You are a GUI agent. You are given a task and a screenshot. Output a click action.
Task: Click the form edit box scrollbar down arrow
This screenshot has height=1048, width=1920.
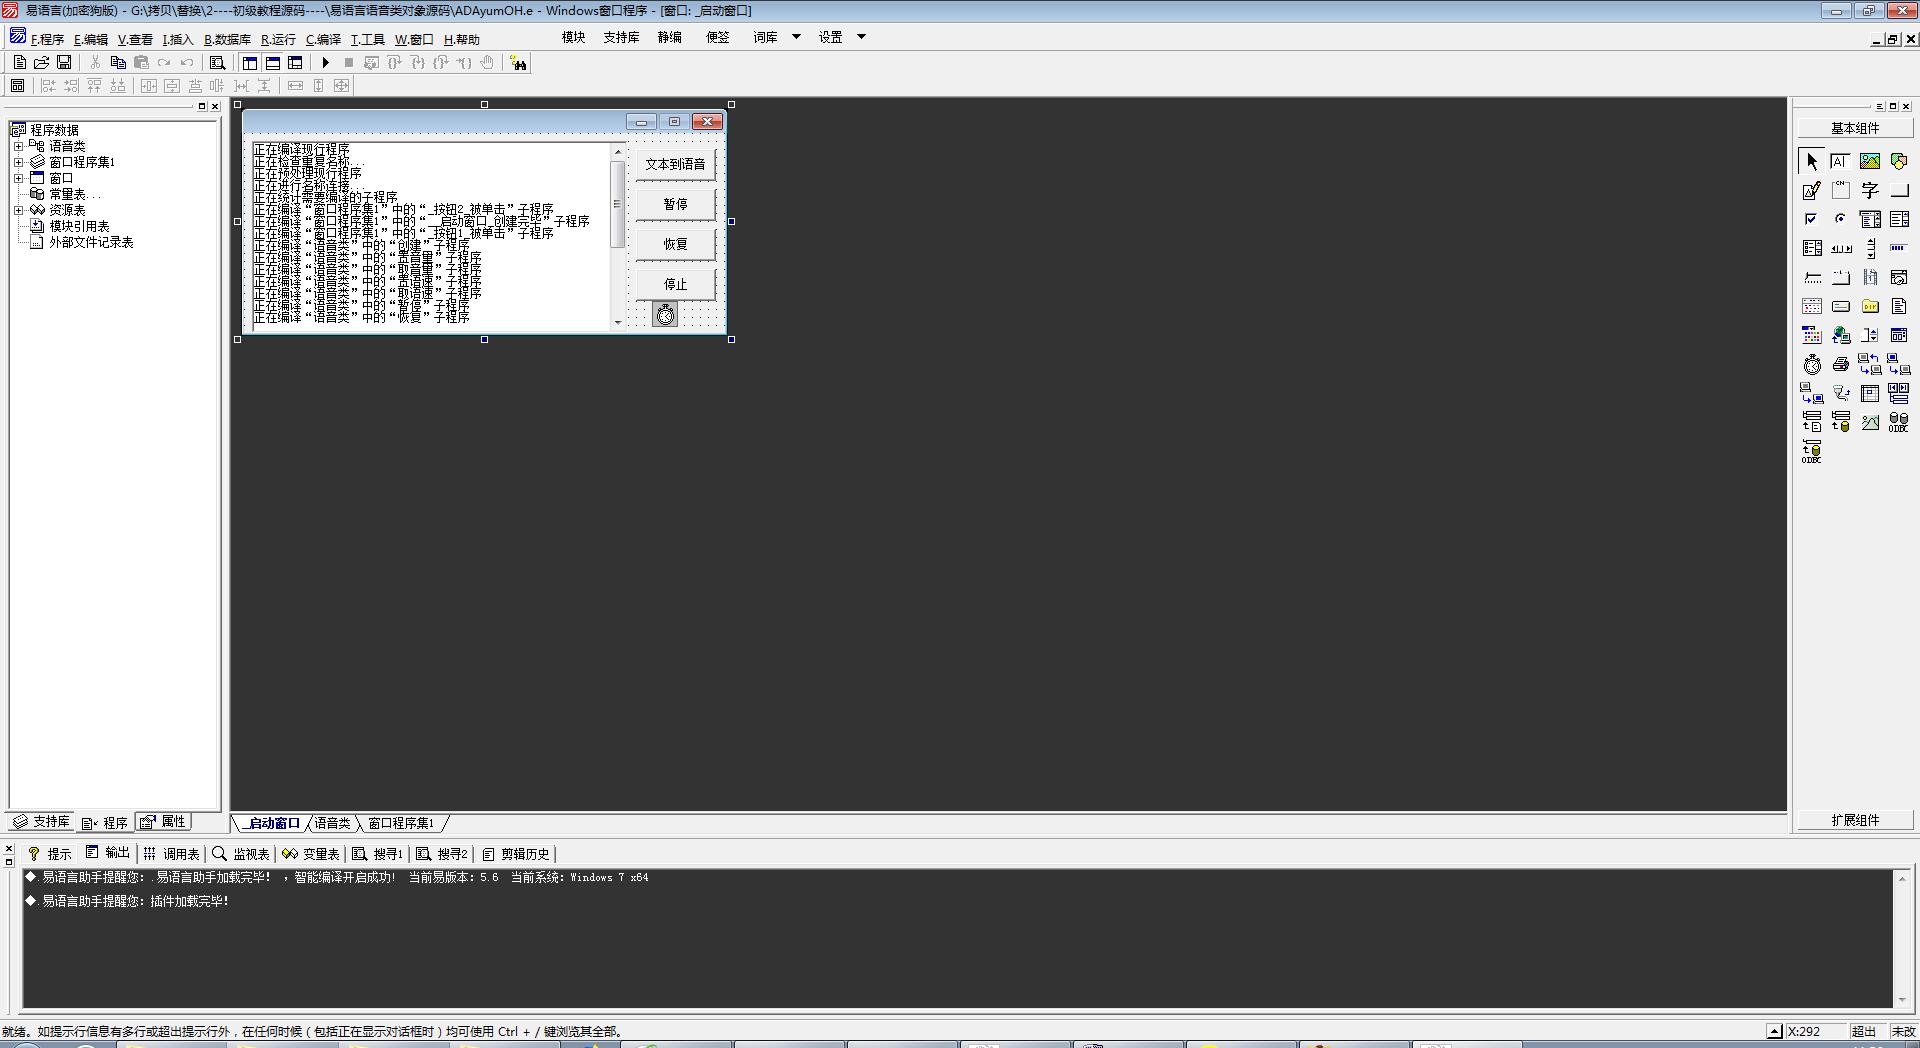click(x=618, y=322)
